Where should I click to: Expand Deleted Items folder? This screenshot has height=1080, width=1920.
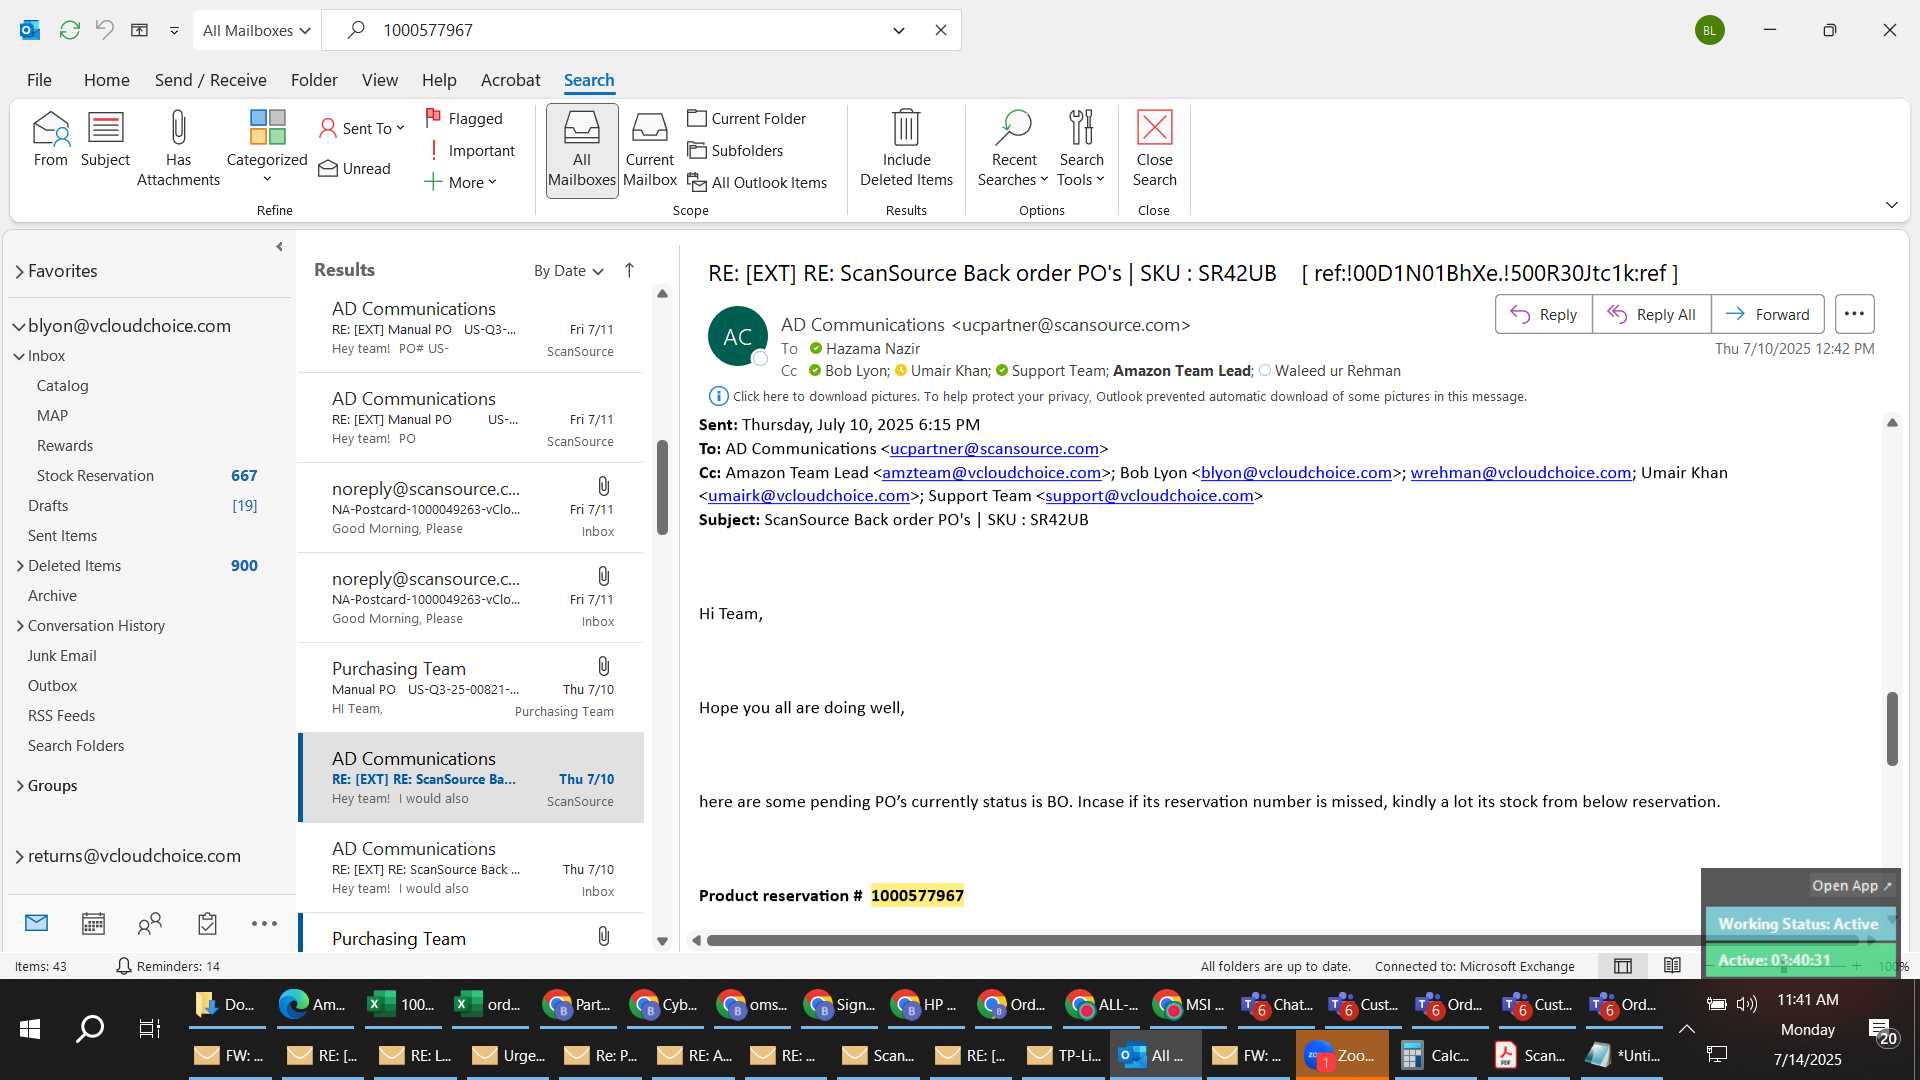point(19,566)
